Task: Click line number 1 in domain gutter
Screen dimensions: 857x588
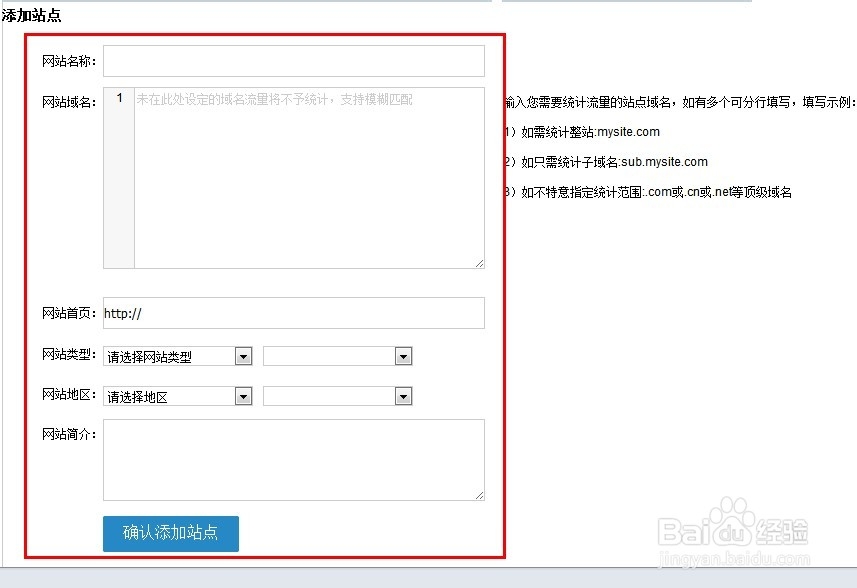Action: coord(119,98)
